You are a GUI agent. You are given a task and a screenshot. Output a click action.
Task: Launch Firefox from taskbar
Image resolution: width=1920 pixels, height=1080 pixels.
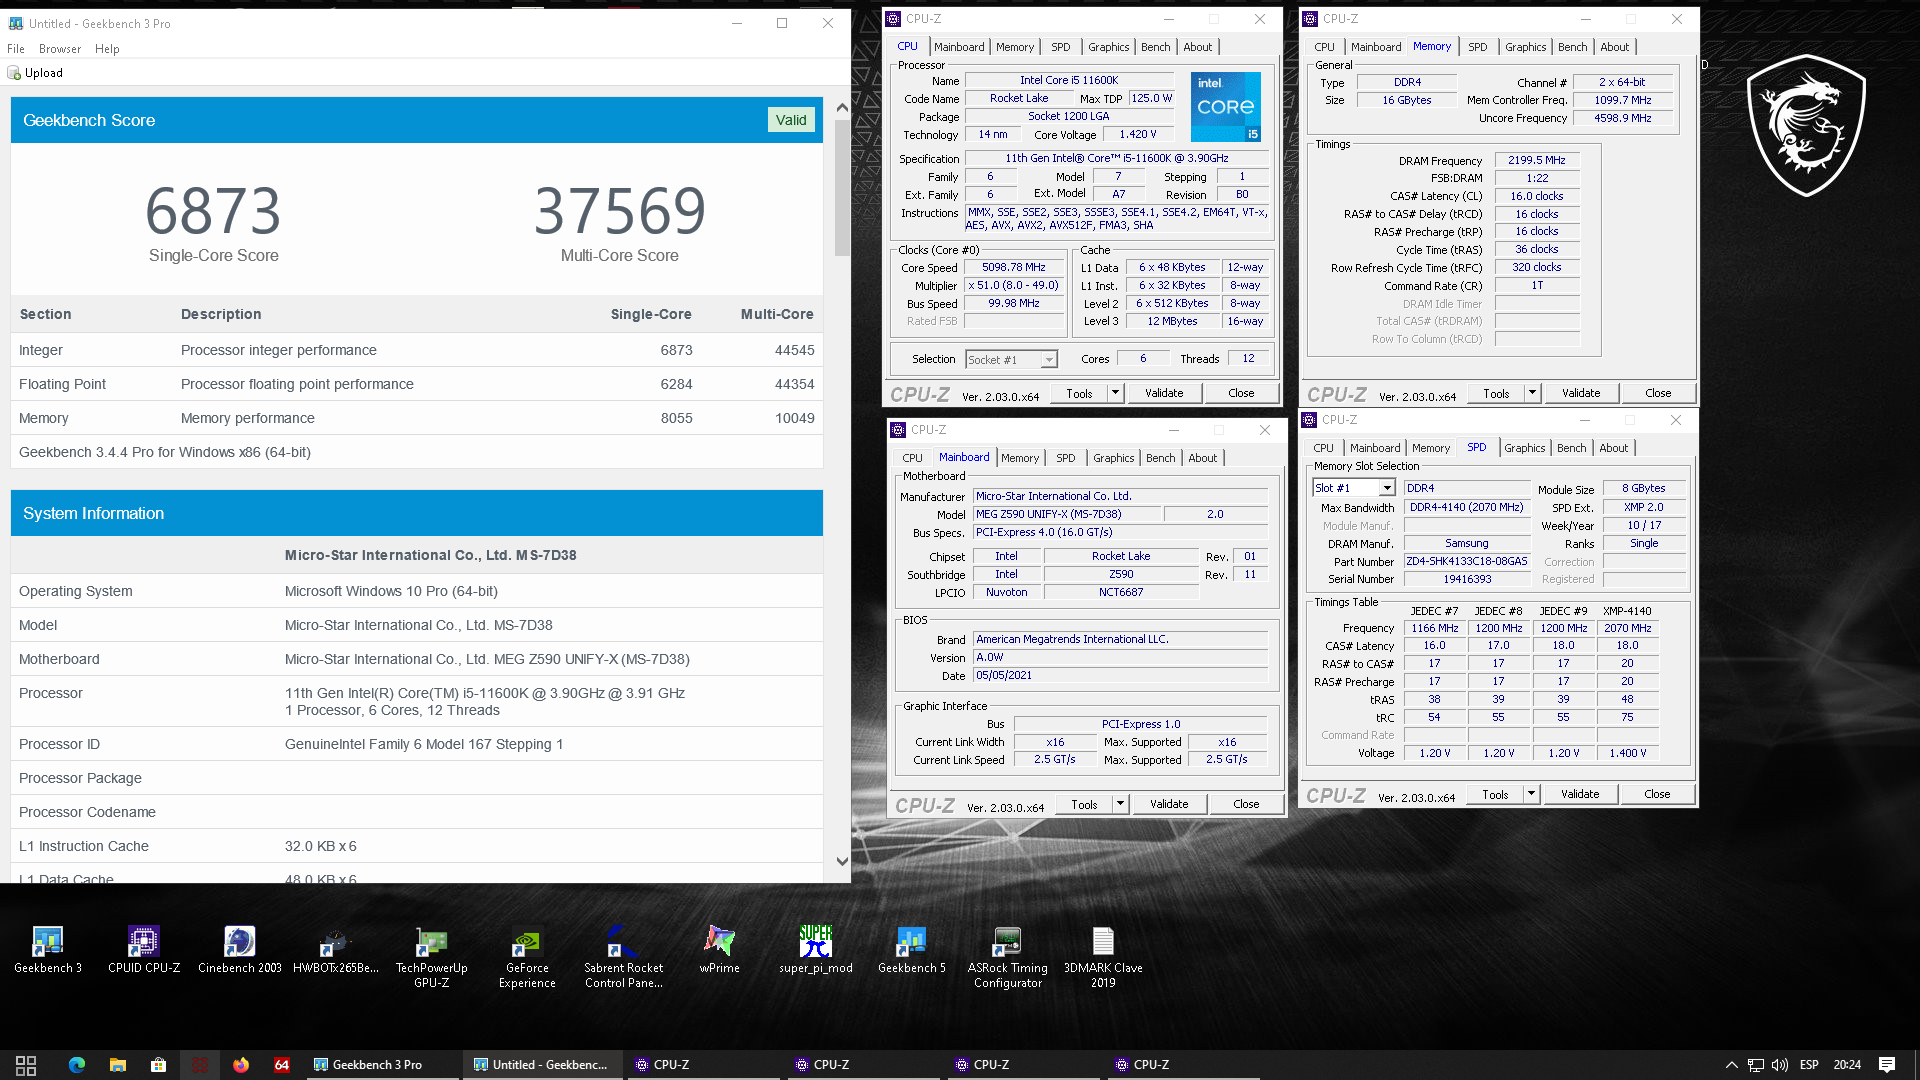241,1065
